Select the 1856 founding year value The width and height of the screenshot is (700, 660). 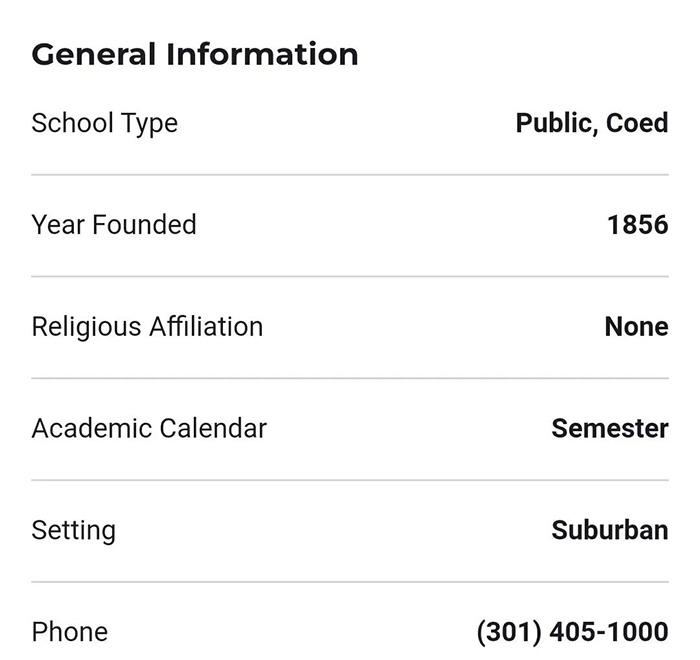[637, 225]
